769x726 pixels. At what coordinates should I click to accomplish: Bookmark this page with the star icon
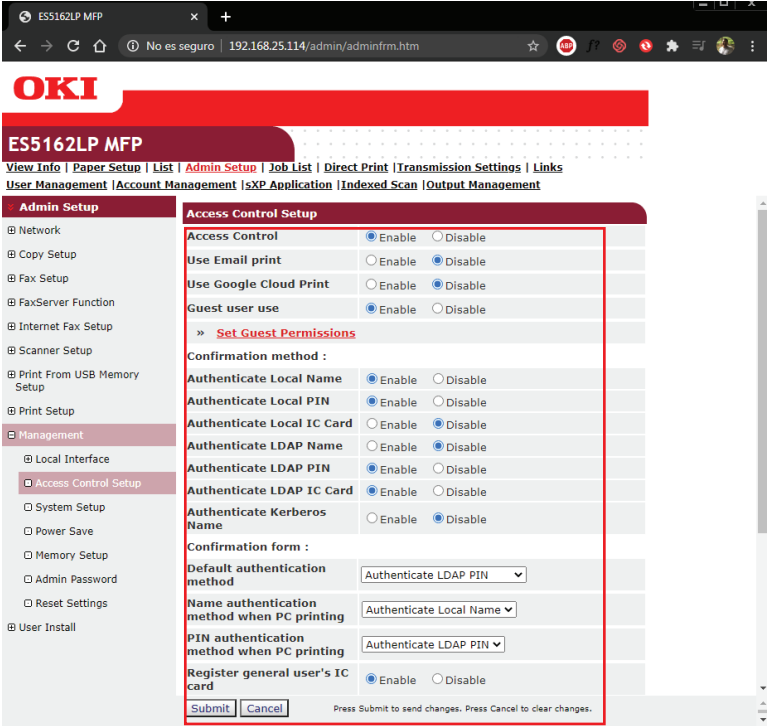click(x=534, y=46)
